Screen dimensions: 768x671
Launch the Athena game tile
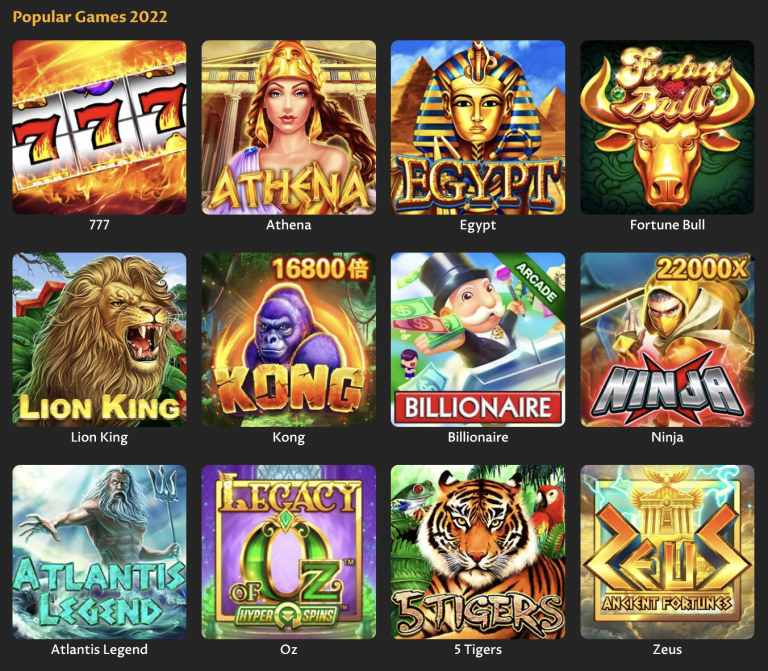click(289, 127)
